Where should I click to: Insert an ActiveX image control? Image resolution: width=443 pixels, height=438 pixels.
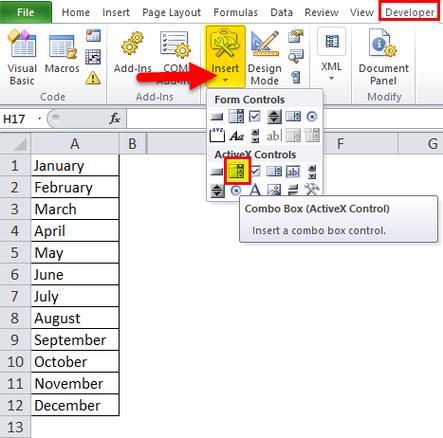tap(274, 190)
